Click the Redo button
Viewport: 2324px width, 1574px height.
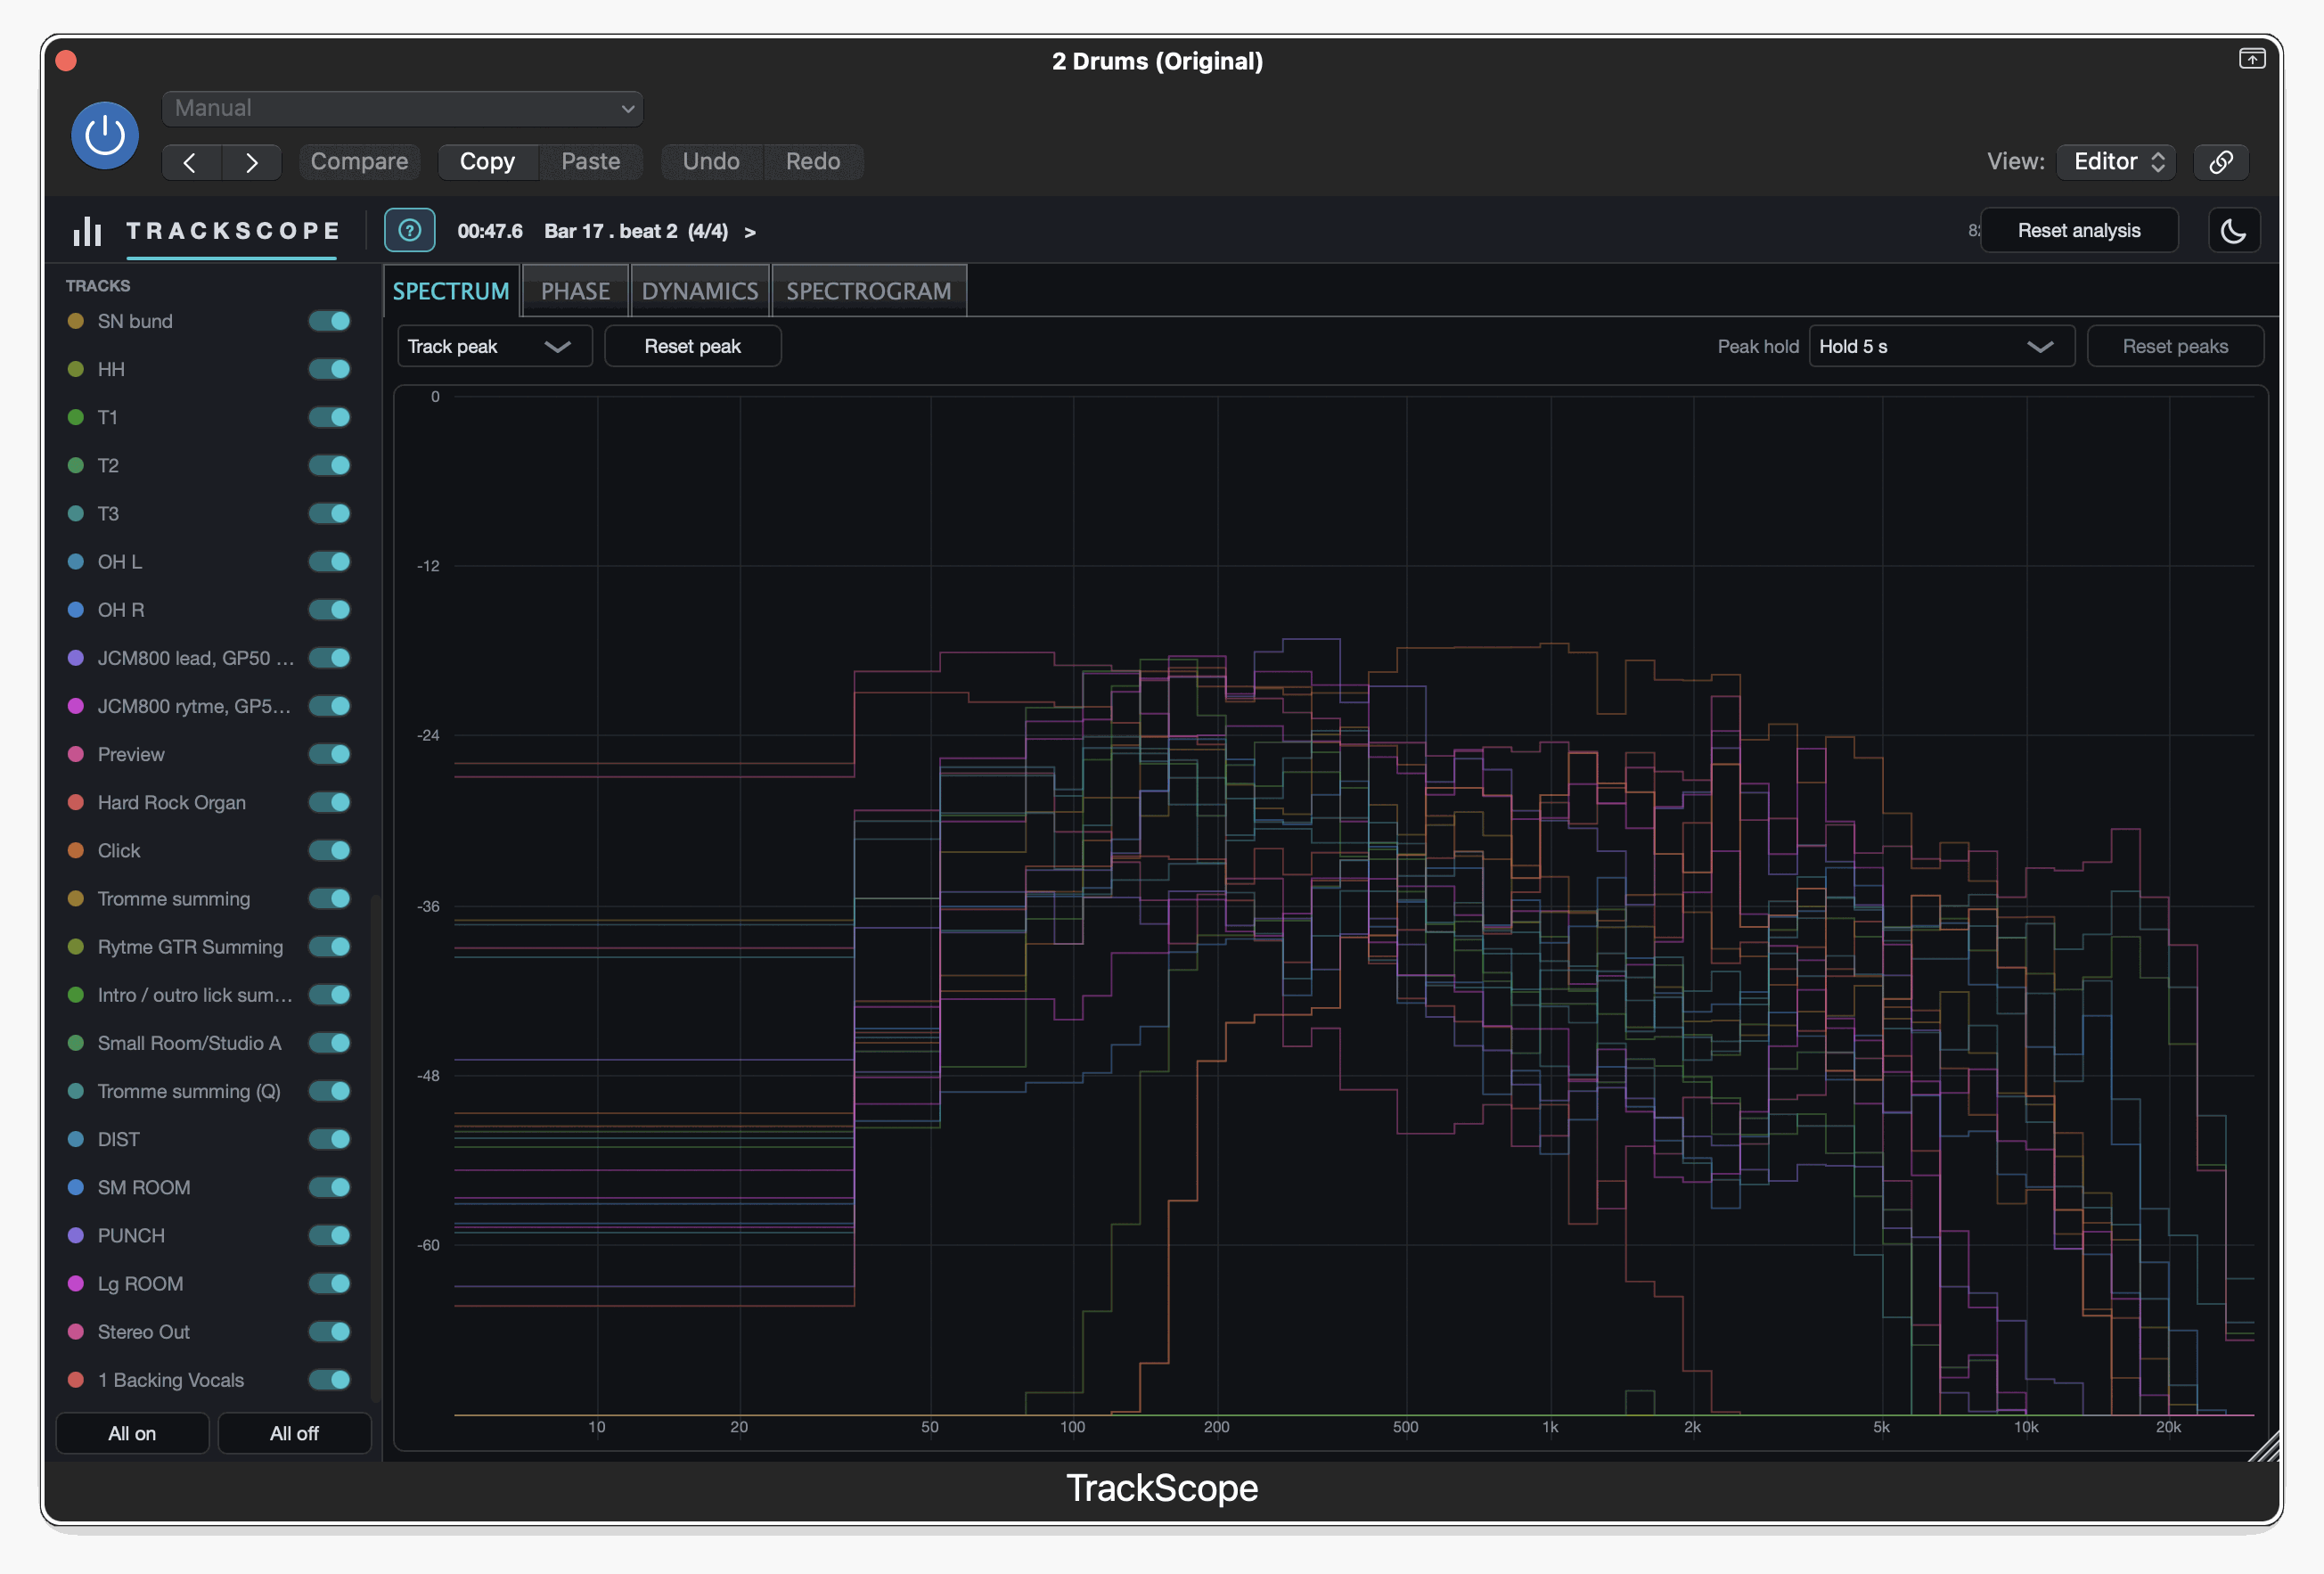click(x=813, y=162)
